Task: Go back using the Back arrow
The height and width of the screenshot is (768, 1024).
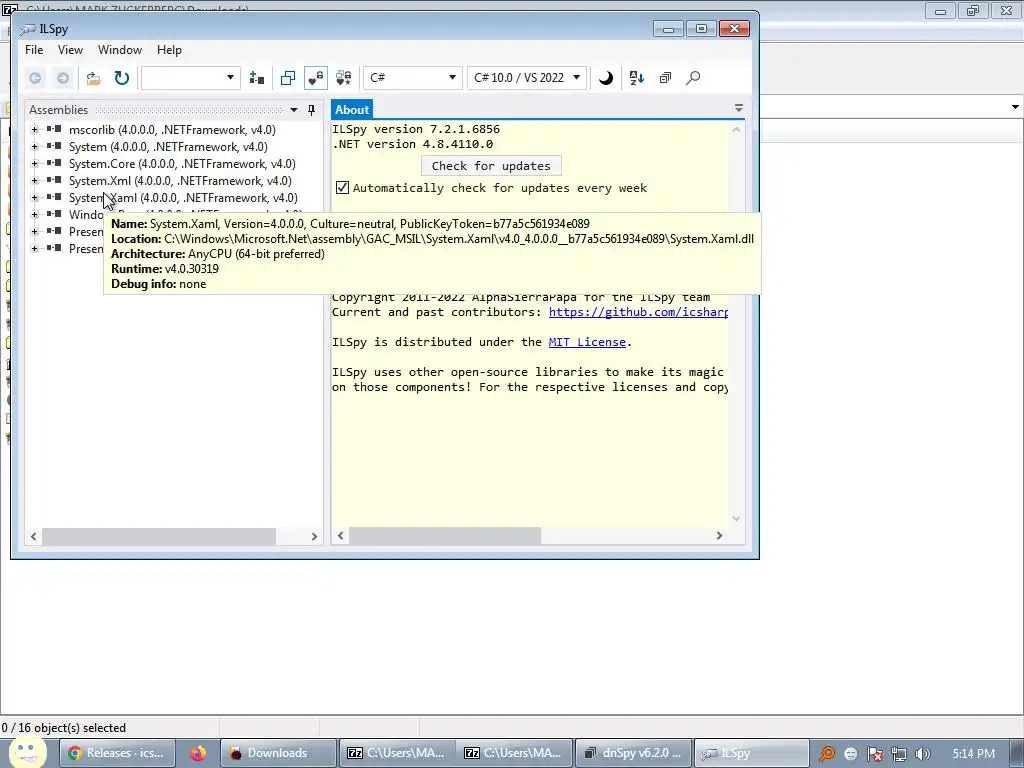Action: 35,78
